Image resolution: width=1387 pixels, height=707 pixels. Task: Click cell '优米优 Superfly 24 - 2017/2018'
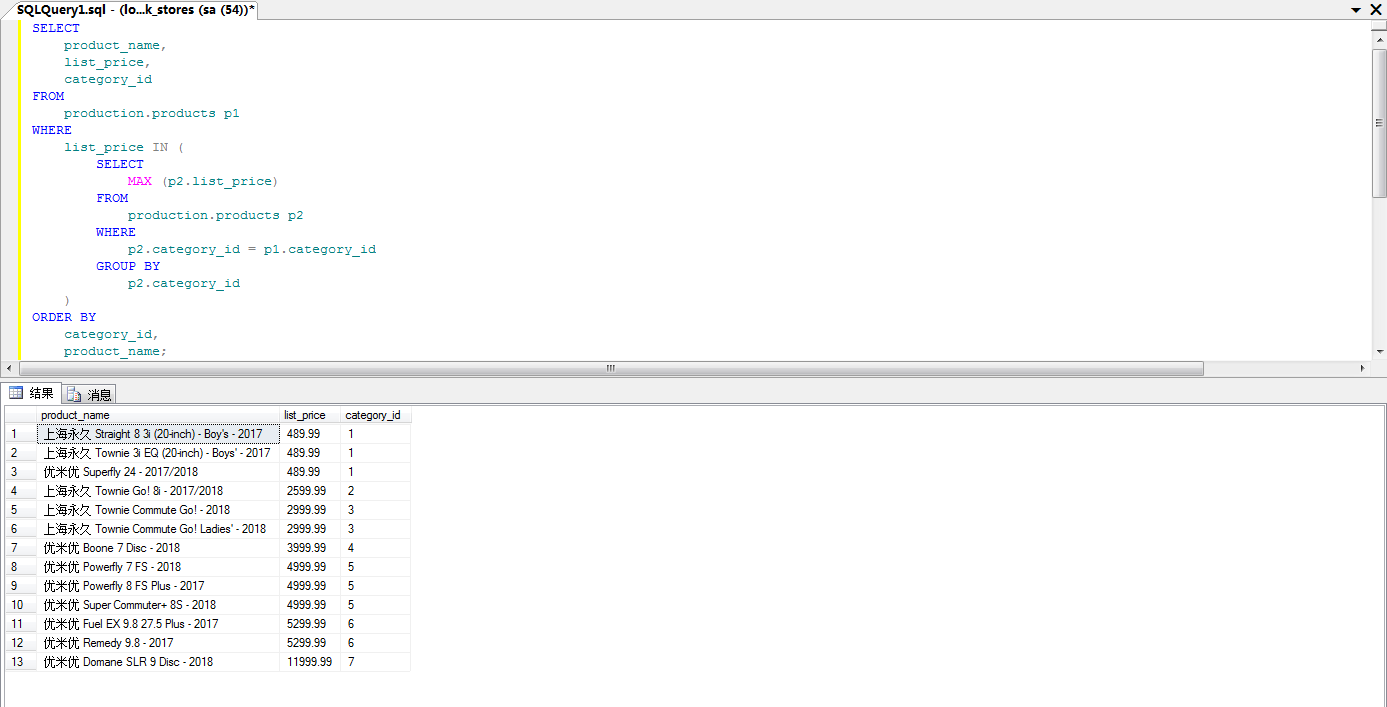click(x=158, y=472)
